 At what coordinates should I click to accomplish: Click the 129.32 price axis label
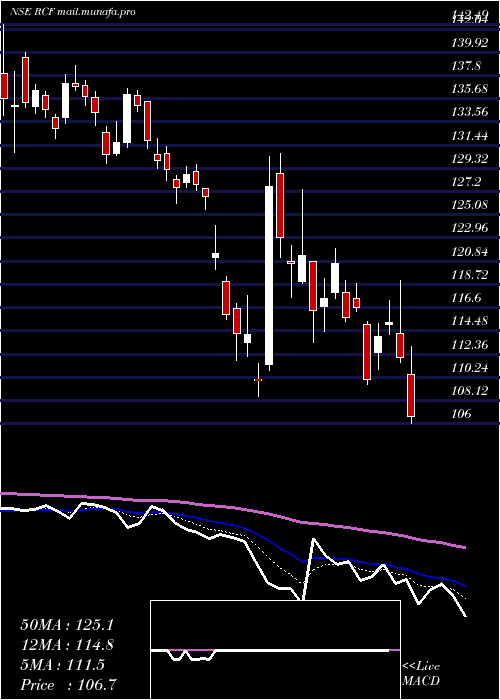[x=469, y=158]
